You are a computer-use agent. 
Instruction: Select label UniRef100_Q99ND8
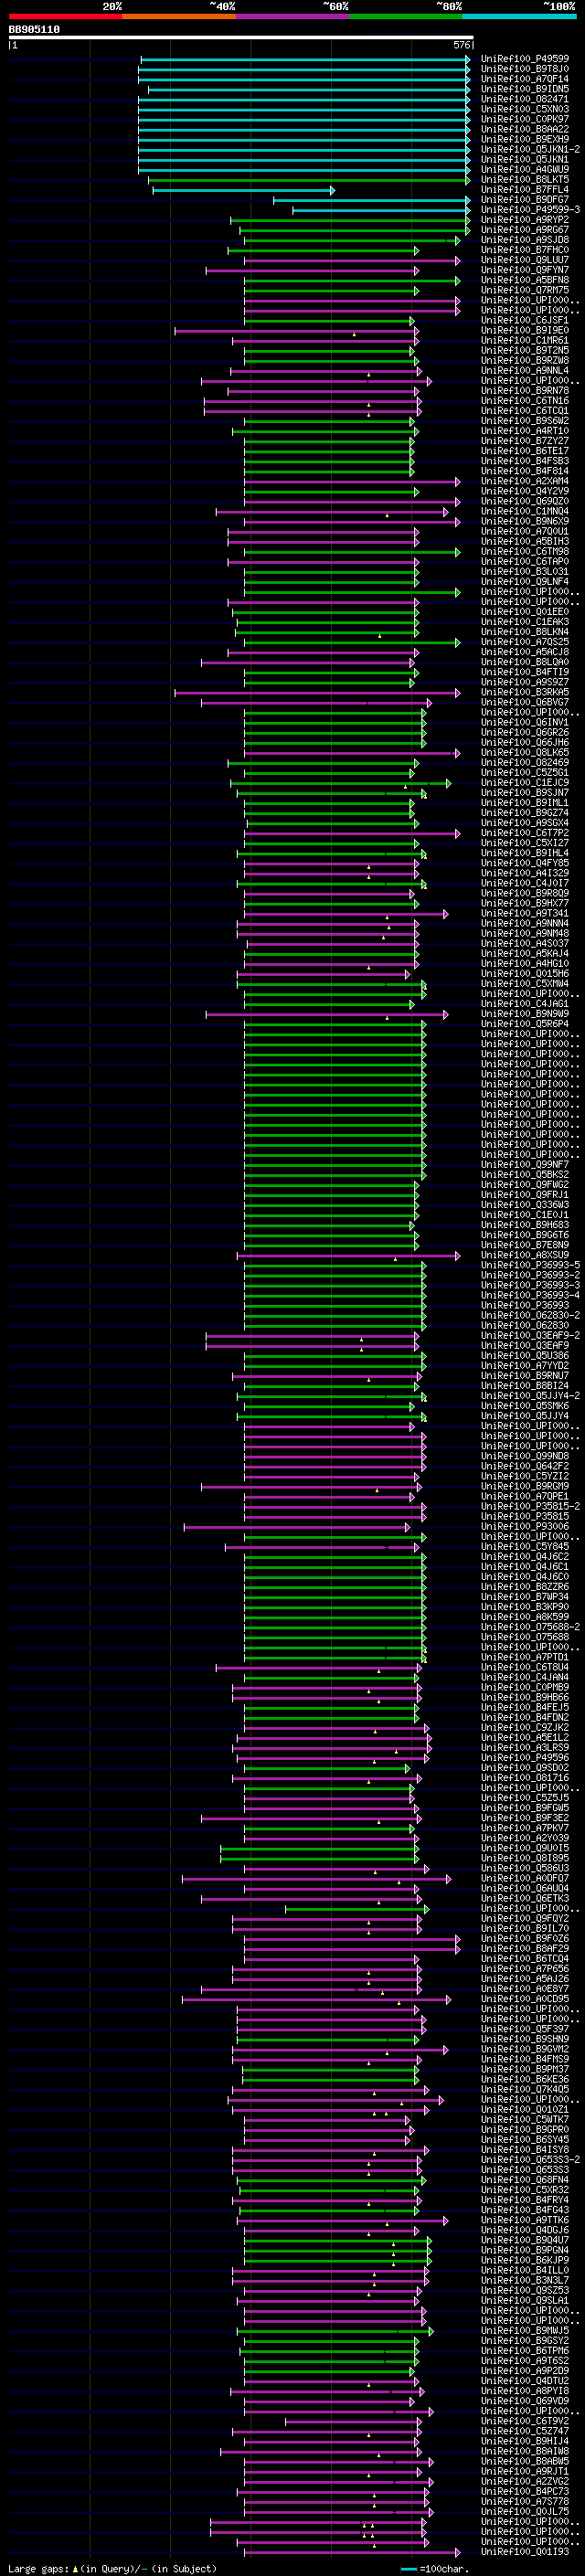pyautogui.click(x=525, y=1456)
